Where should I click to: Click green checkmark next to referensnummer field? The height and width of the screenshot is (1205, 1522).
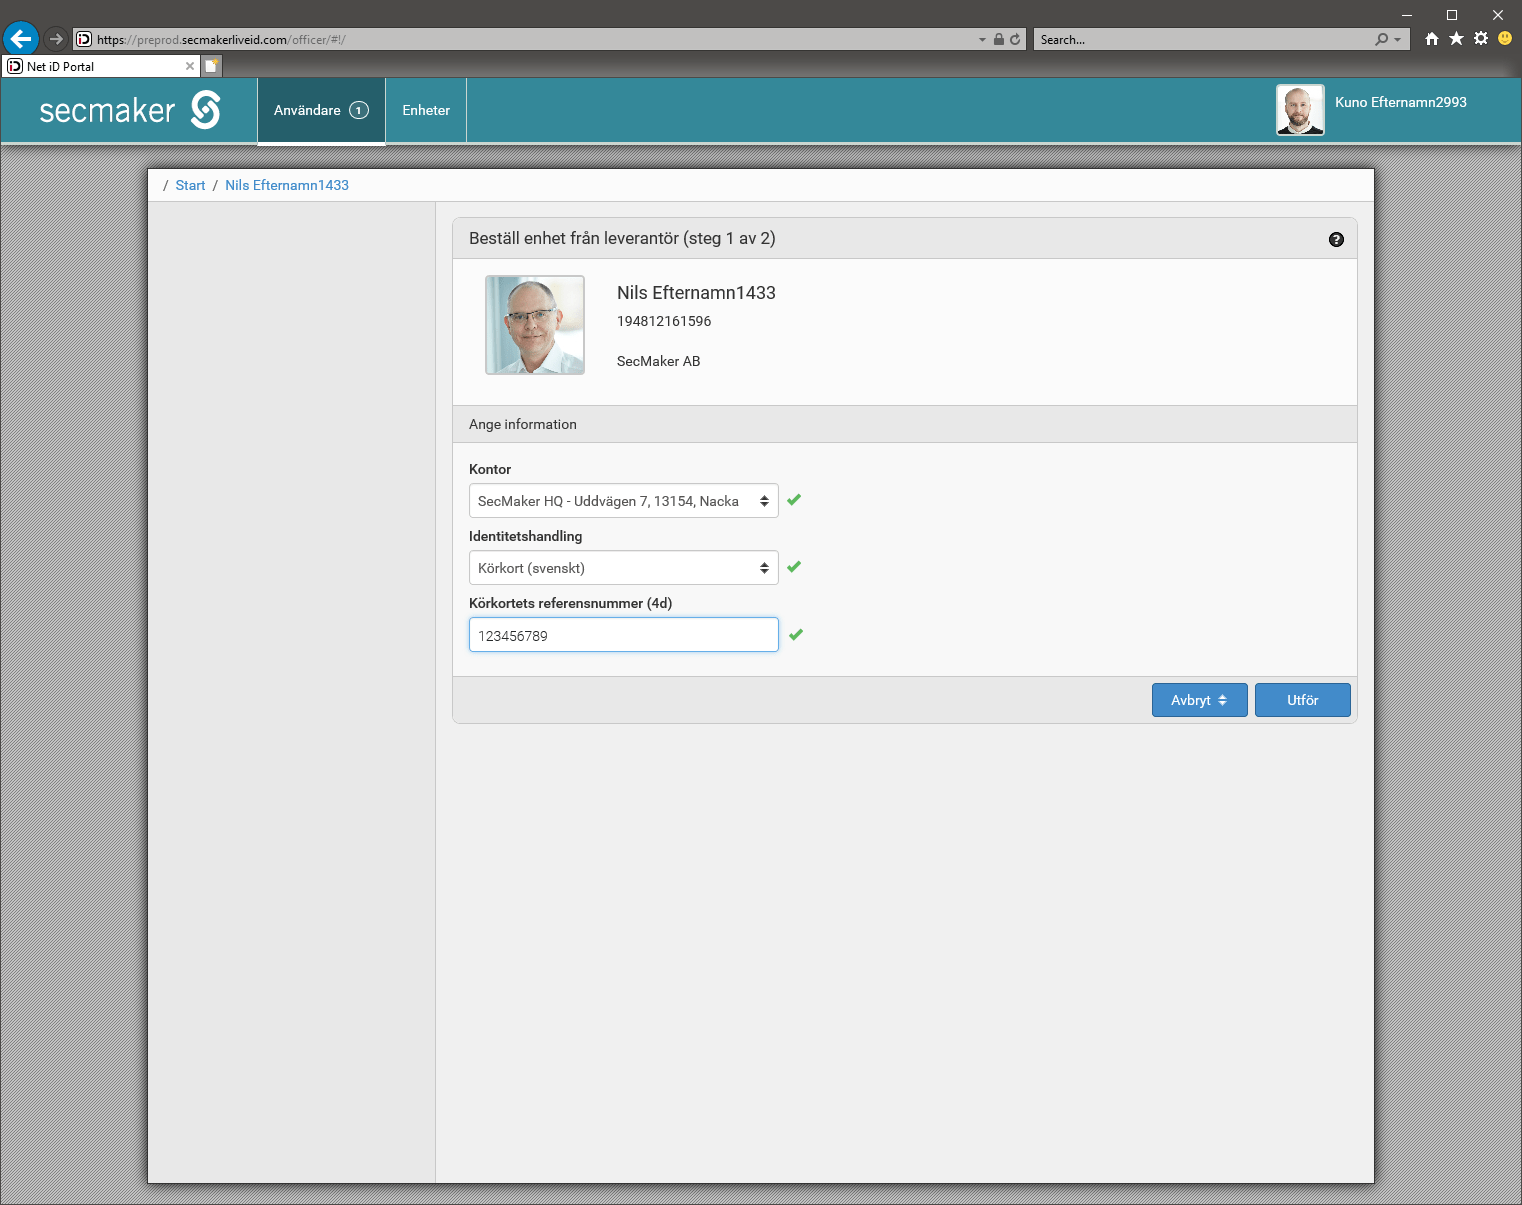click(x=796, y=635)
